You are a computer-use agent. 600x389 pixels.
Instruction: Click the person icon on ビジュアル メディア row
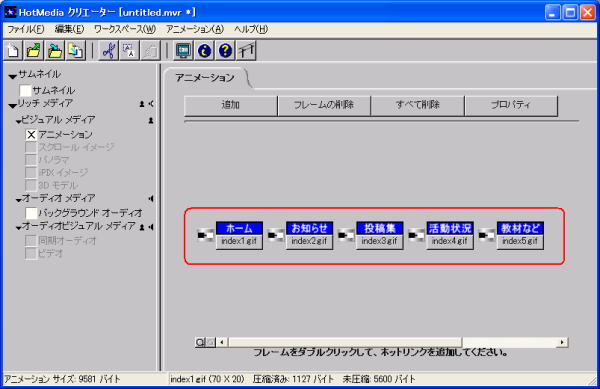click(151, 120)
